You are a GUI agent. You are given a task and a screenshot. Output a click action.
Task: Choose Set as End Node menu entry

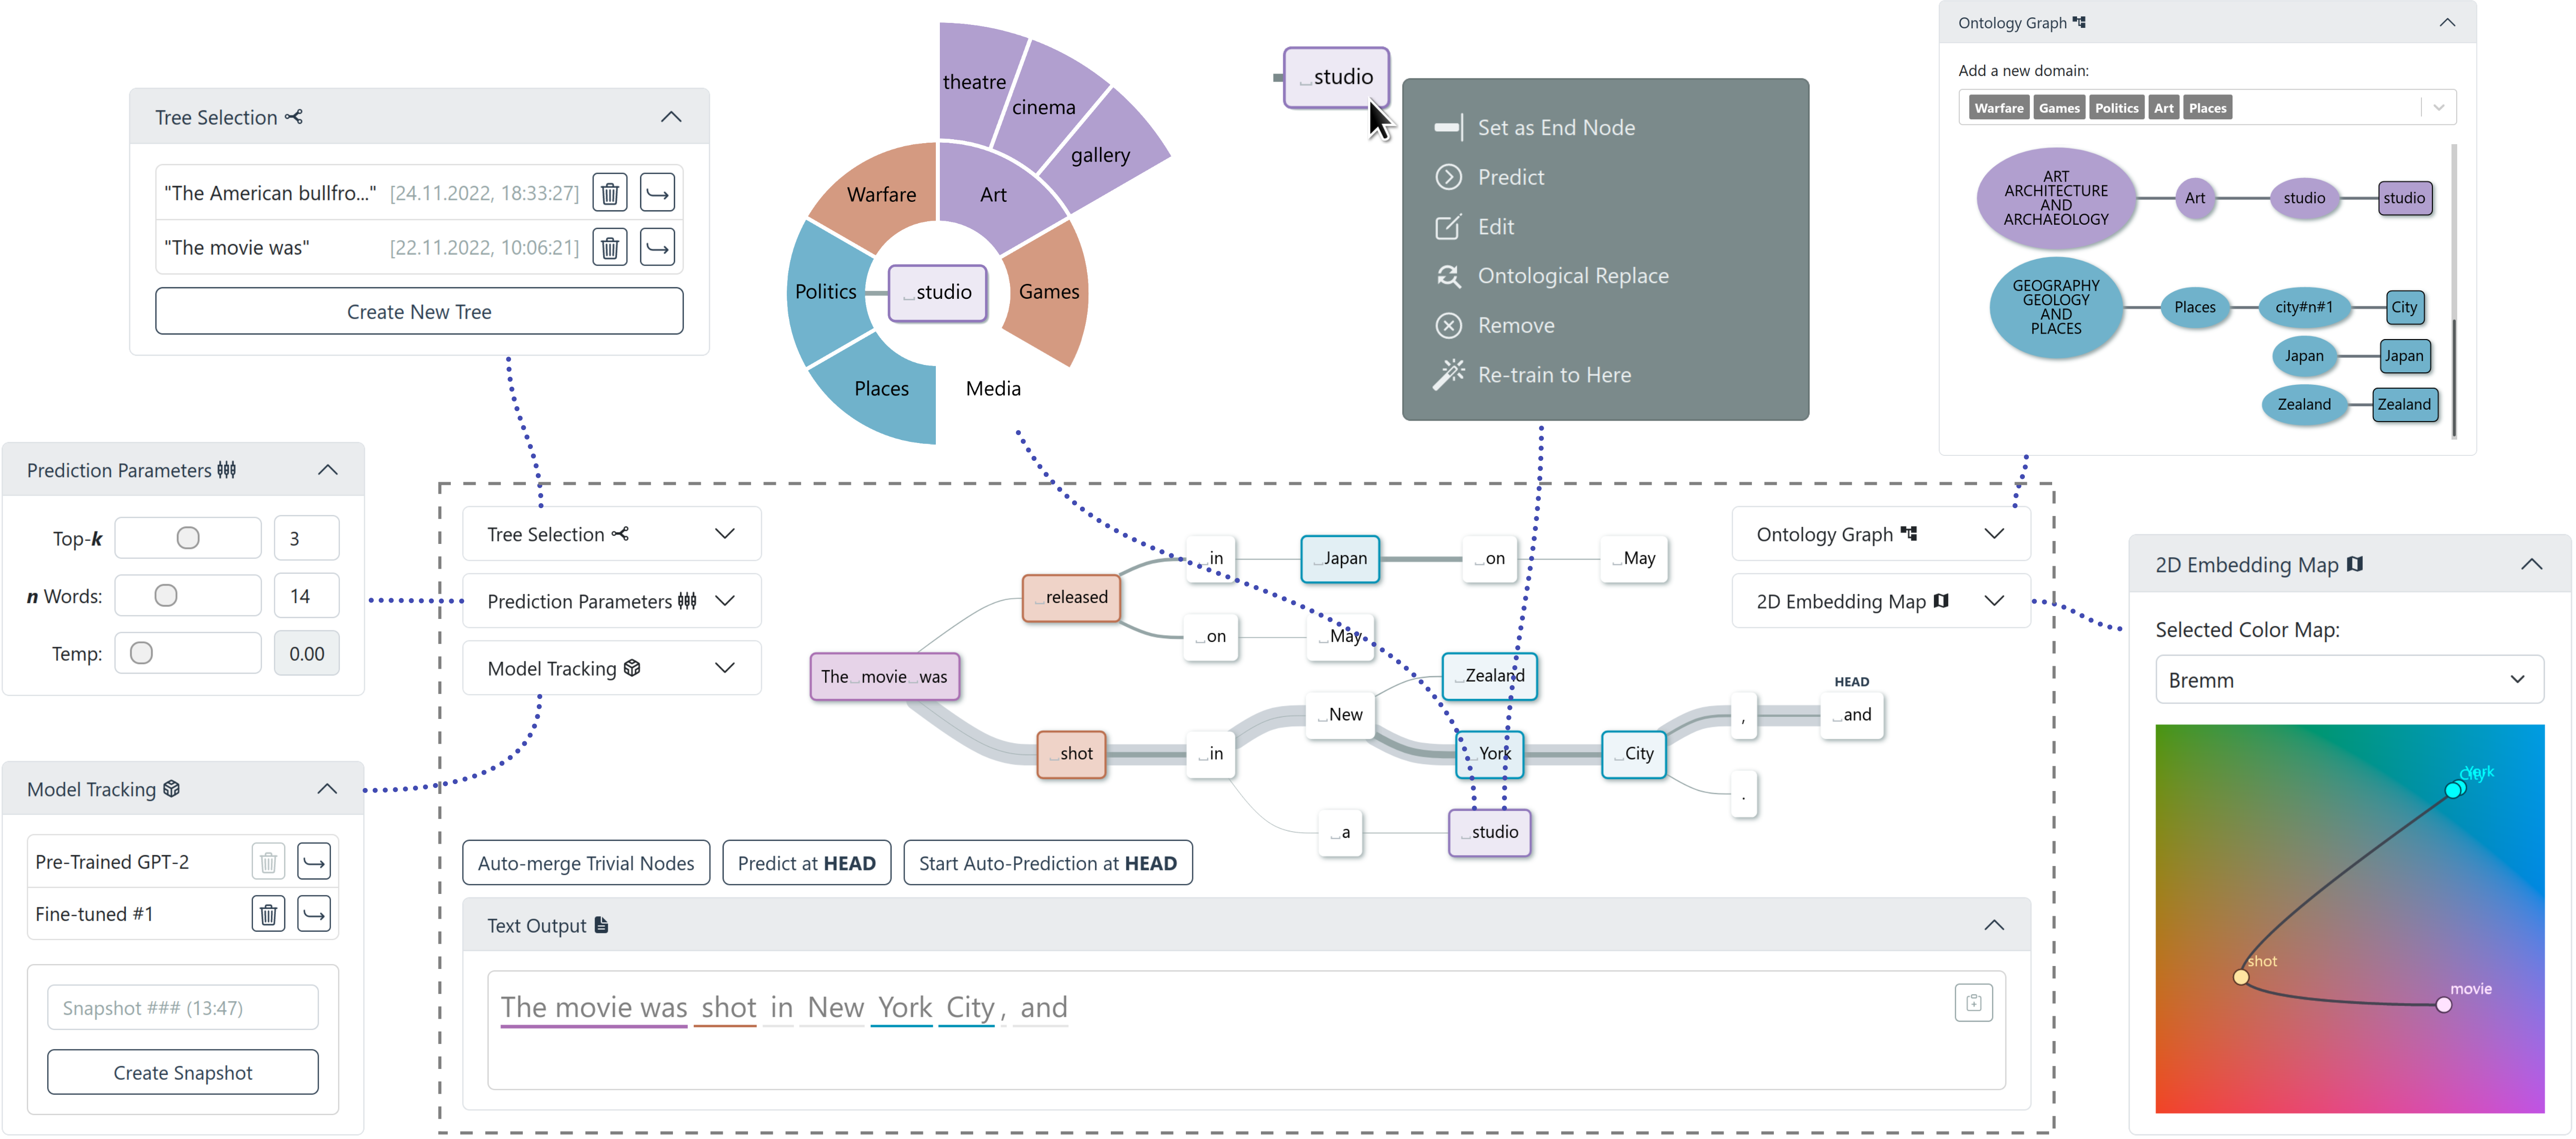tap(1556, 128)
